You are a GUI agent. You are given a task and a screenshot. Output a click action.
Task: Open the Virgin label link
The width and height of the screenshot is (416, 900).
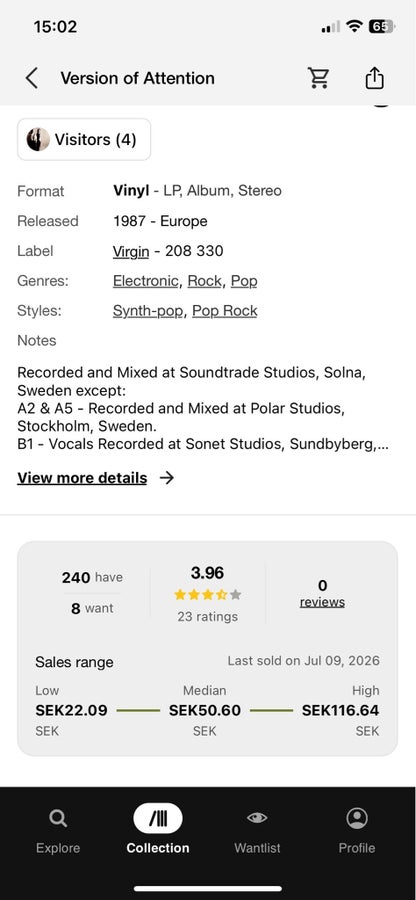(131, 251)
